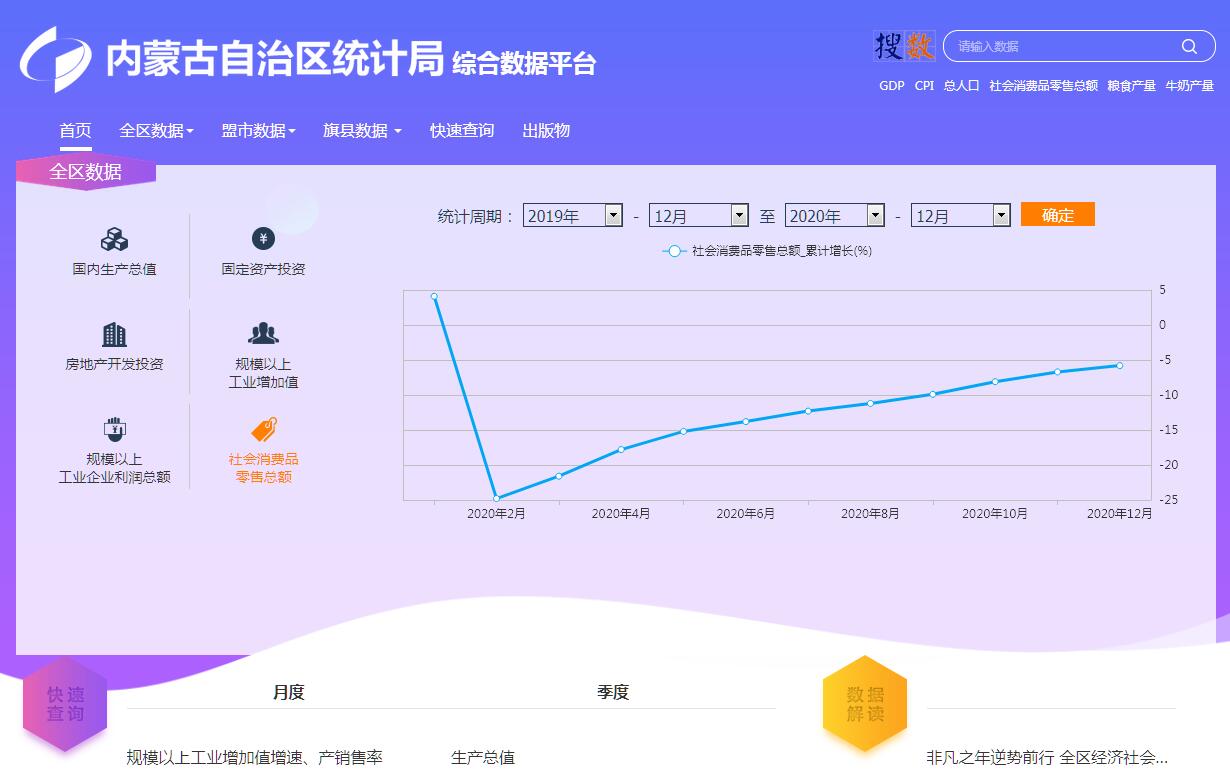The width and height of the screenshot is (1230, 773).
Task: Click the Statistics Bureau logo icon
Action: (55, 60)
